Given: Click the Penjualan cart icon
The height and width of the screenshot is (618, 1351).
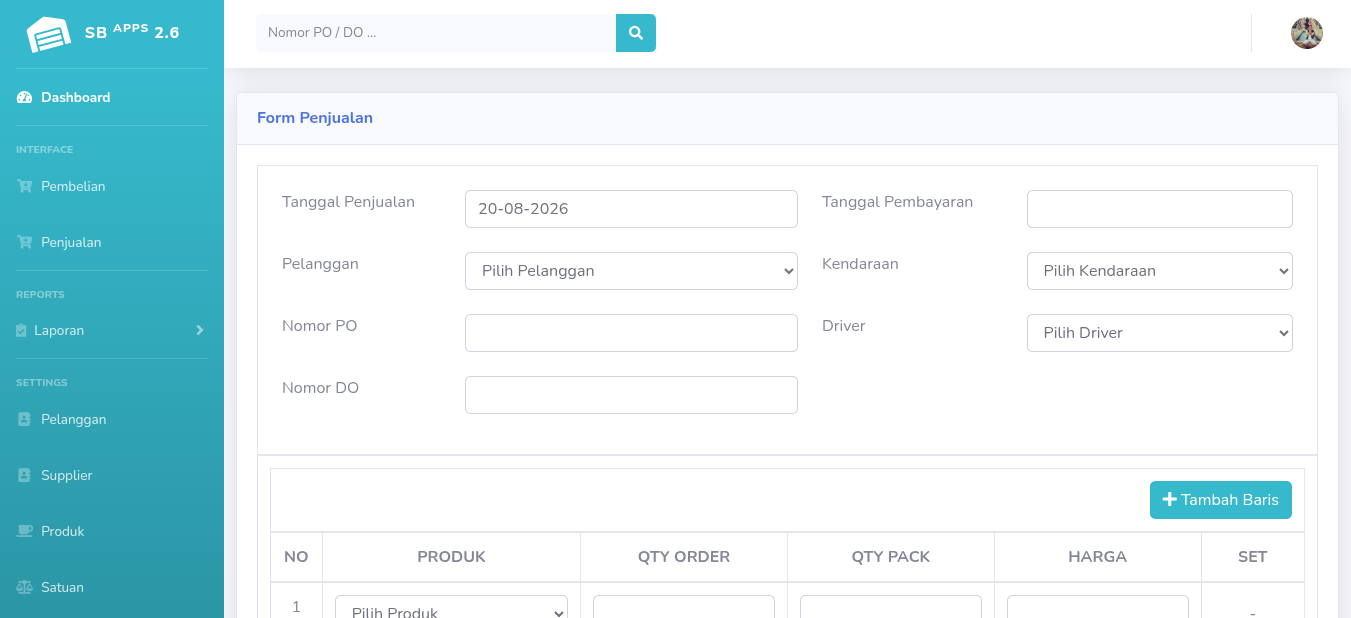Looking at the screenshot, I should (x=25, y=242).
